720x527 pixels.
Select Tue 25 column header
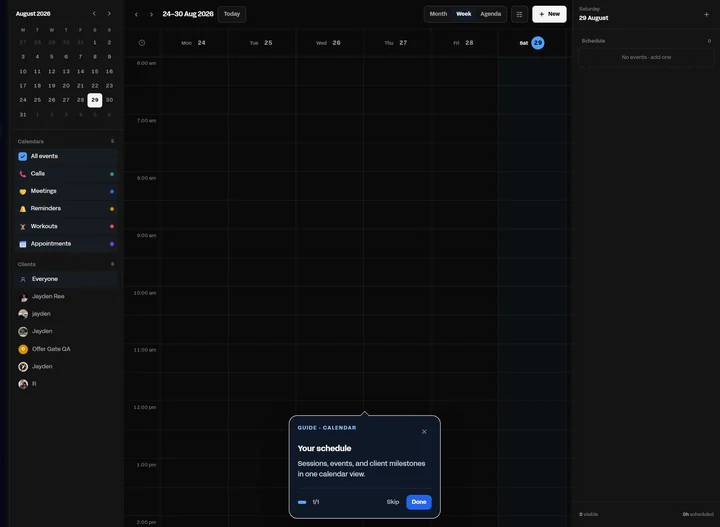click(262, 43)
